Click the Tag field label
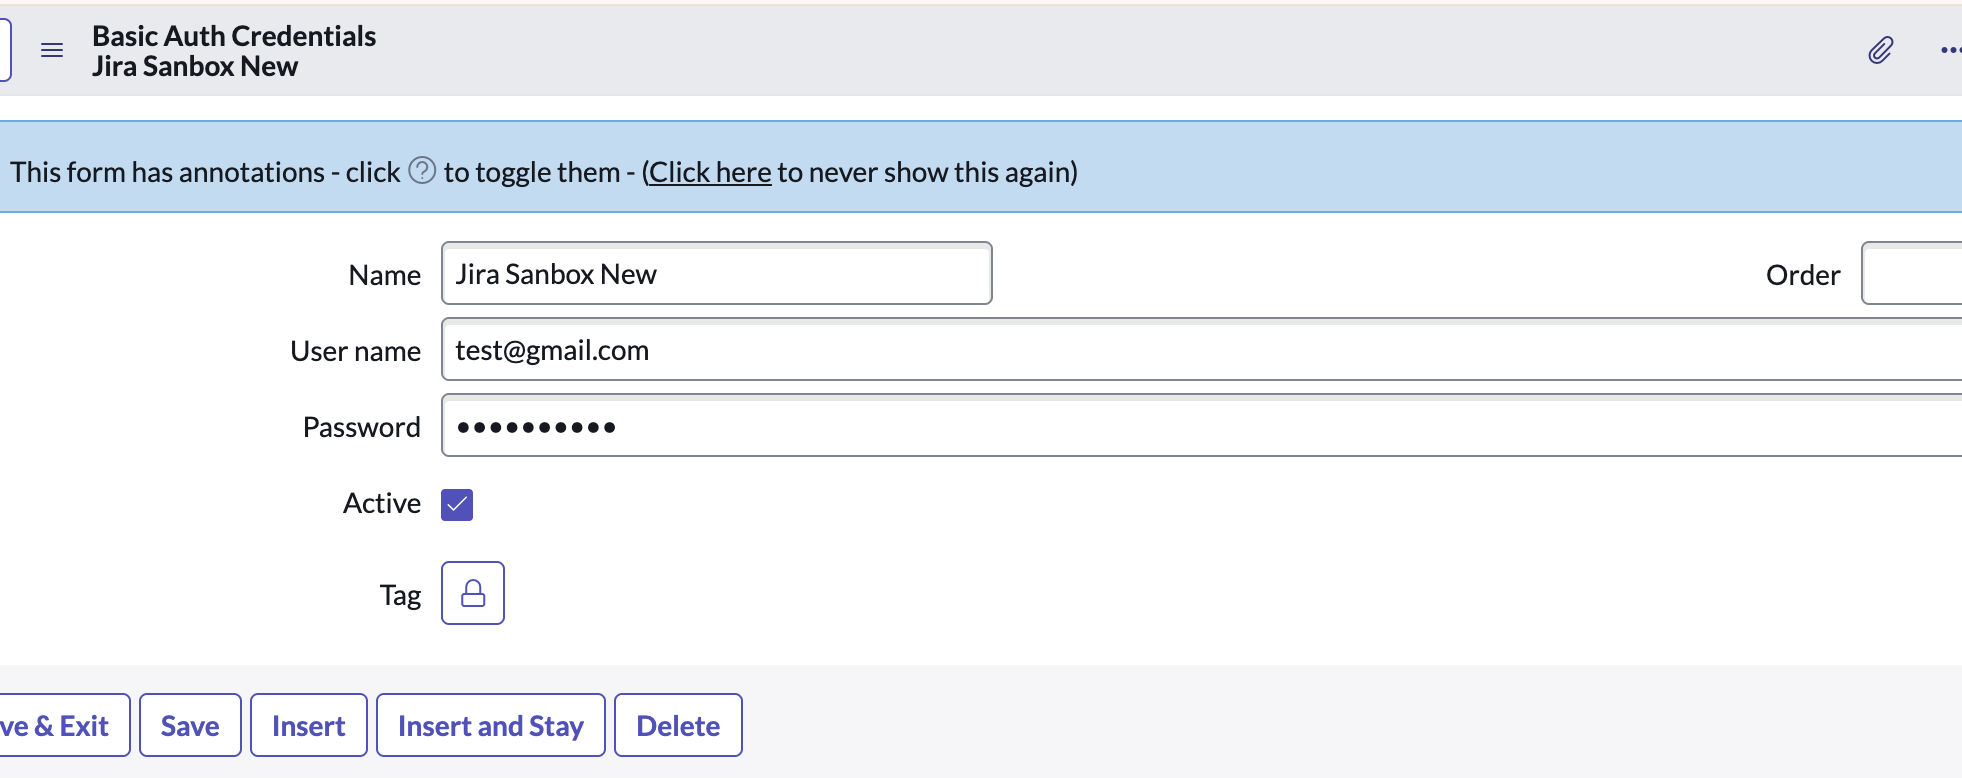Screen dimensions: 1962x778 point(400,595)
